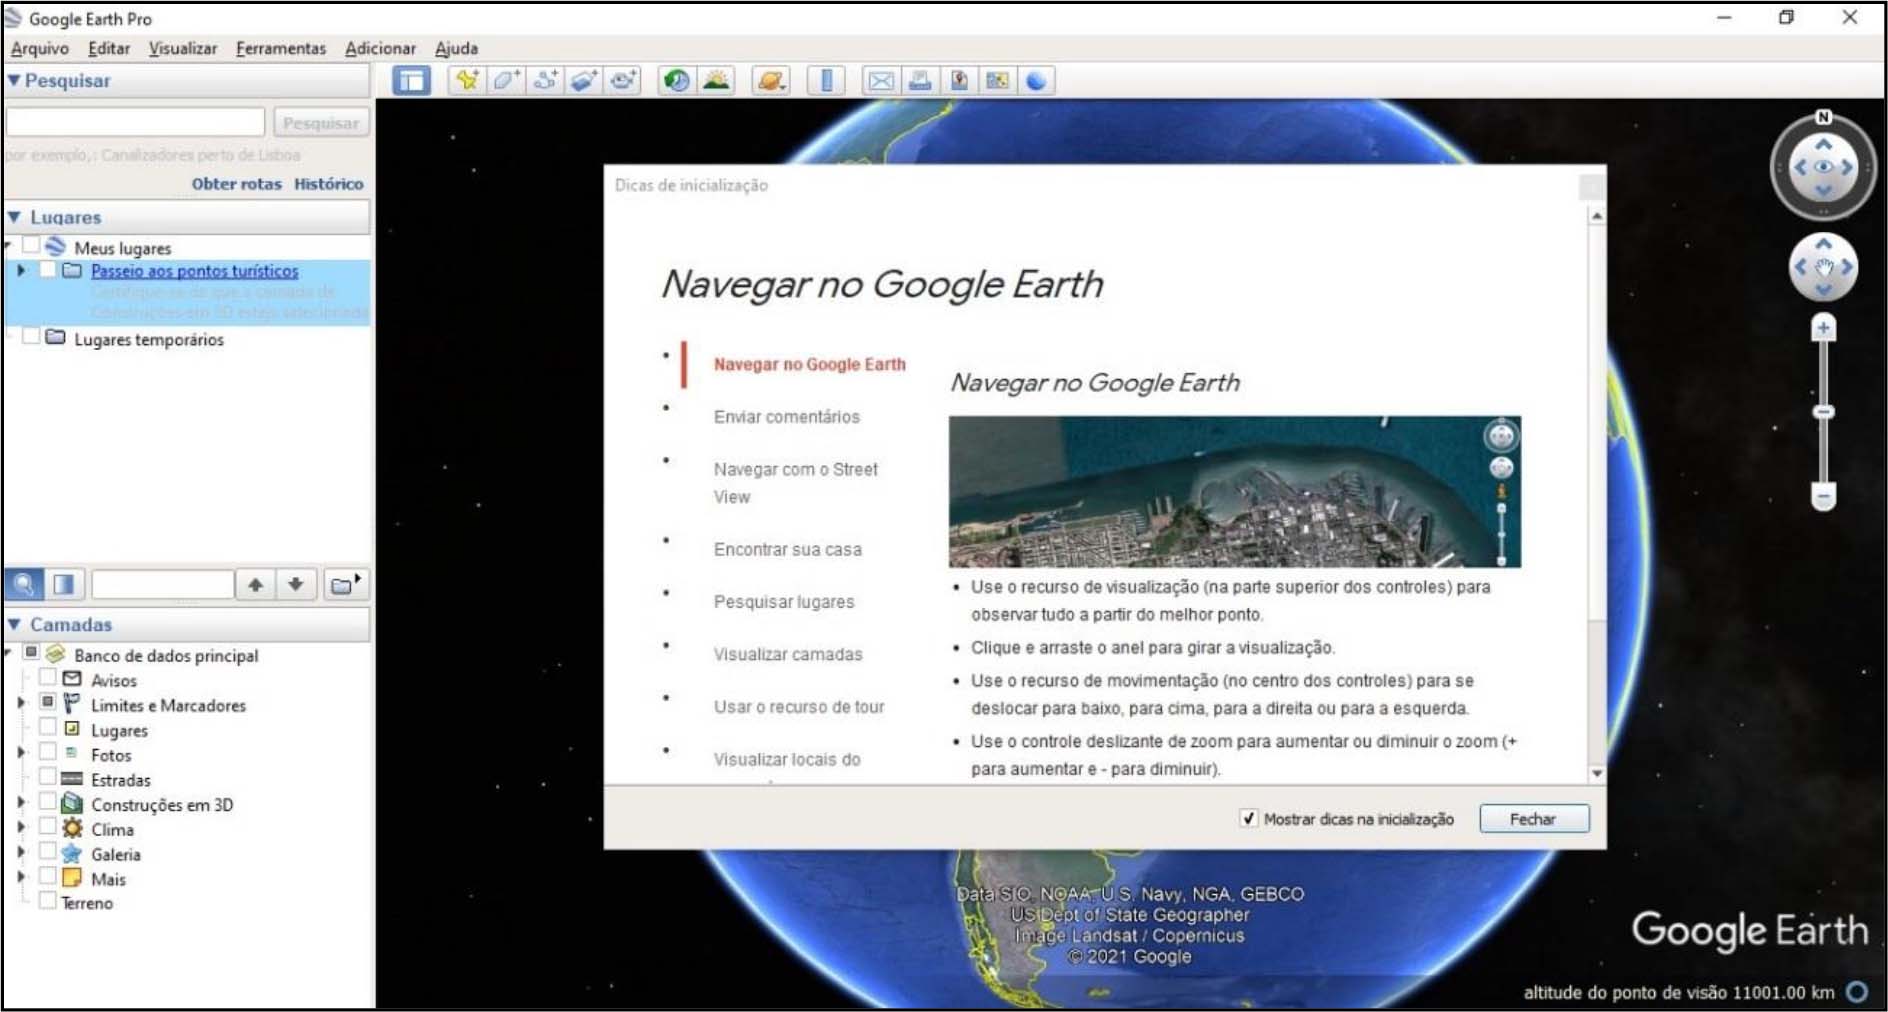Toggle the Avisos layer checkbox
This screenshot has height=1012, width=1888.
(x=47, y=678)
